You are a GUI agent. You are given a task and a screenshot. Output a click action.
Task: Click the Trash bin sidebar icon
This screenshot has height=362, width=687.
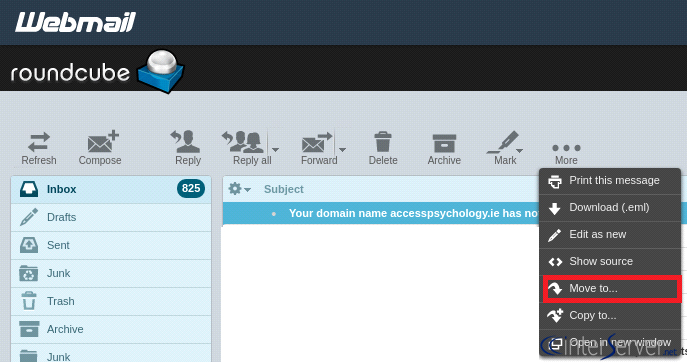(29, 301)
